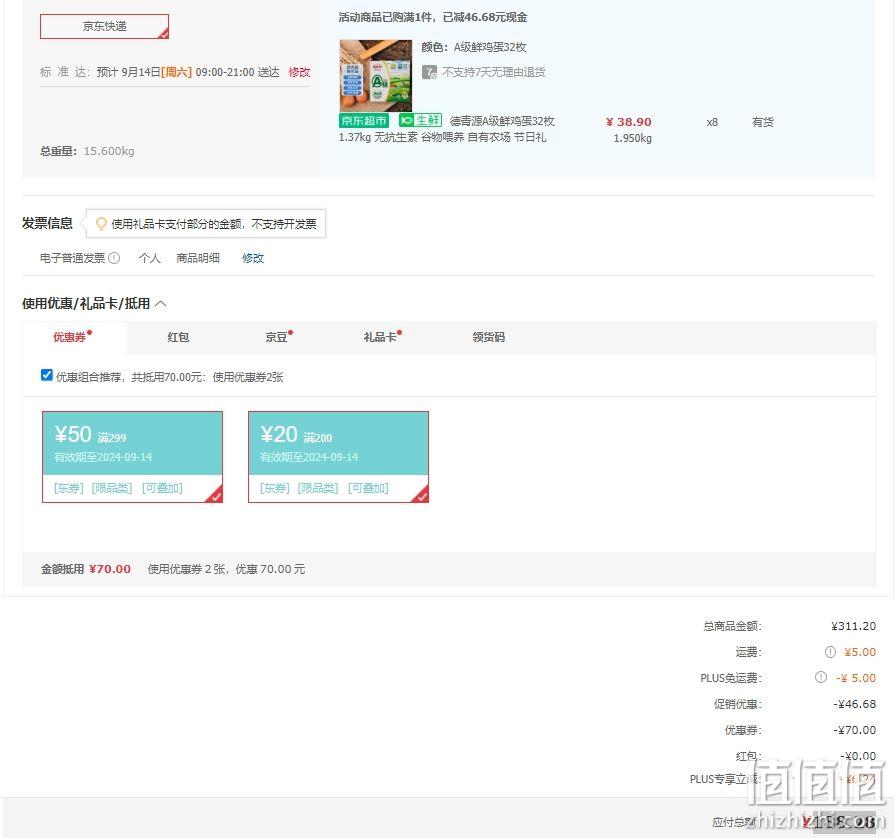The image size is (895, 838).
Task: Click the 优惠券 -¥70.00 value in summary
Action: tap(854, 730)
